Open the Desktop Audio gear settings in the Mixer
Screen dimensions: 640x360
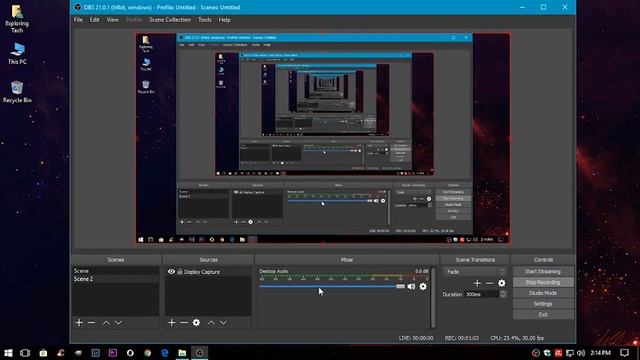tap(423, 287)
